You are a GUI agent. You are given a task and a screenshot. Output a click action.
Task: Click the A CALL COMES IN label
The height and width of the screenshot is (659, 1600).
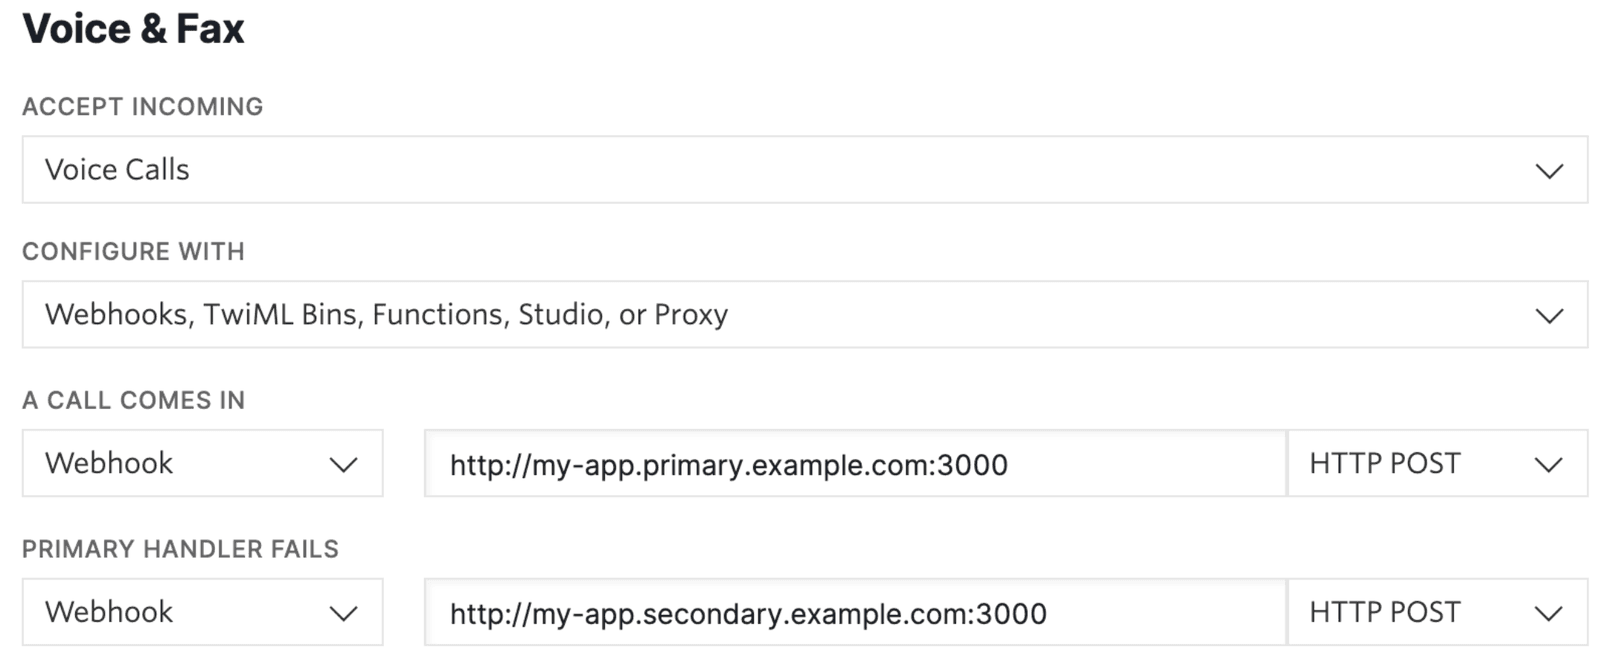point(133,400)
